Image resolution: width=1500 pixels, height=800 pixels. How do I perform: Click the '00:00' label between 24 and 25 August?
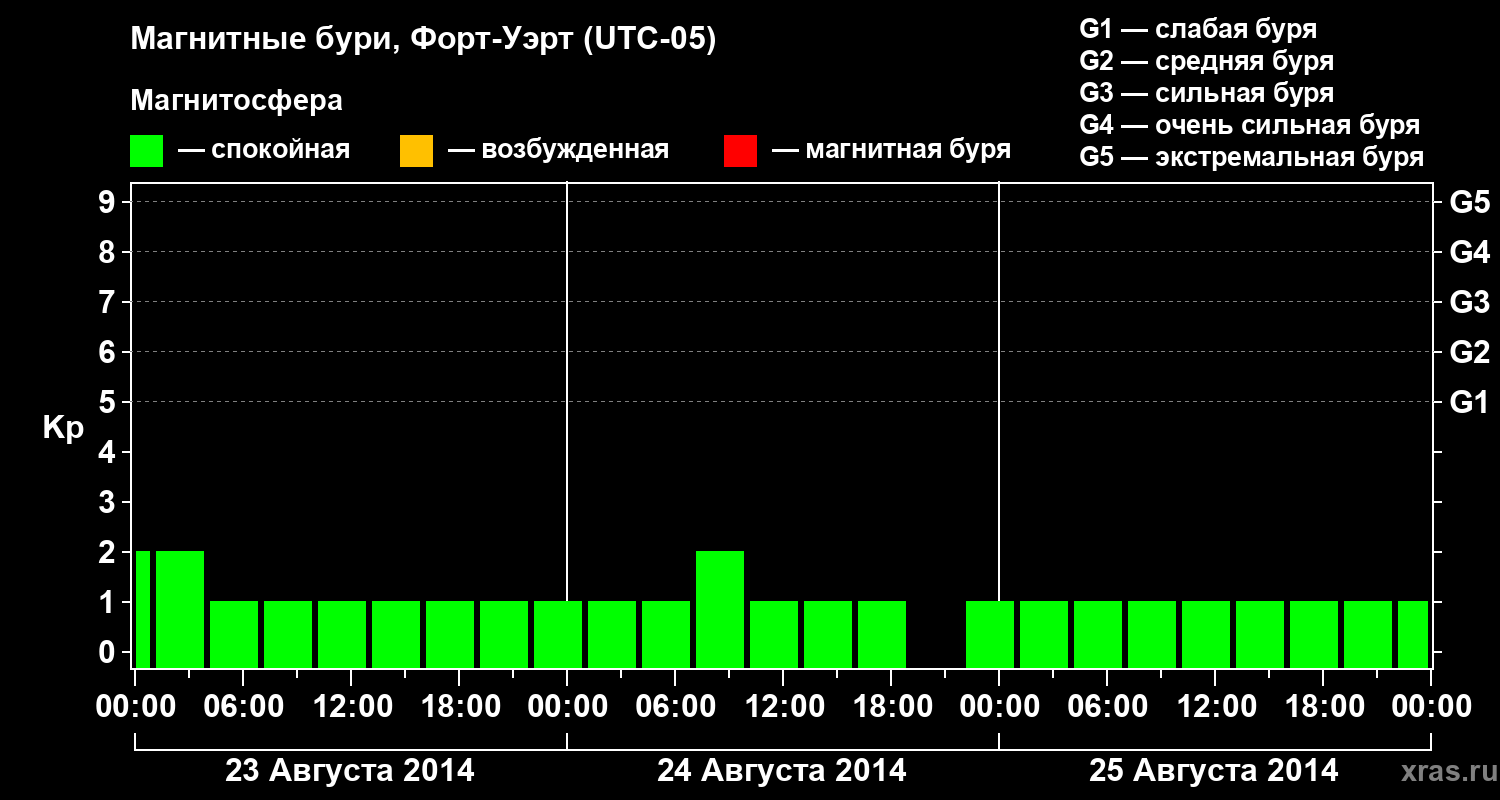tap(999, 707)
